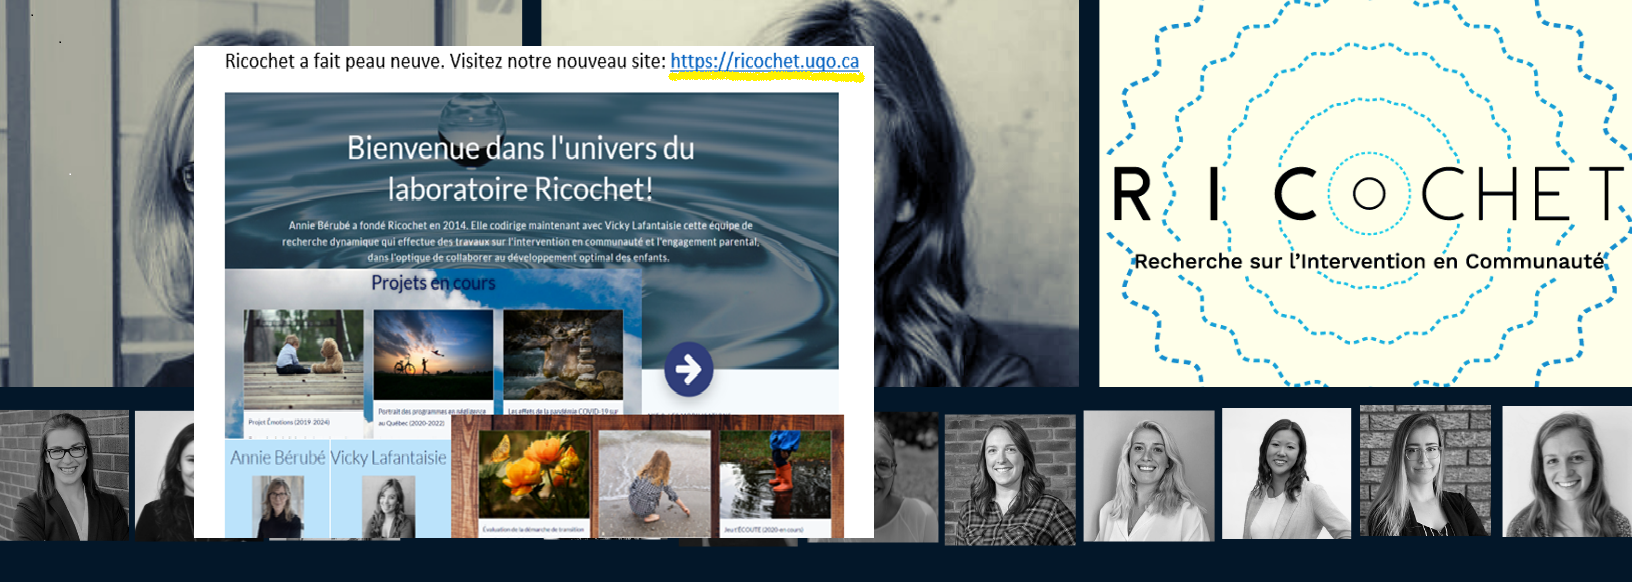The image size is (1632, 582).
Task: Click "Recherche sur l'Intervention en Communauté" tagline
Action: (1369, 262)
